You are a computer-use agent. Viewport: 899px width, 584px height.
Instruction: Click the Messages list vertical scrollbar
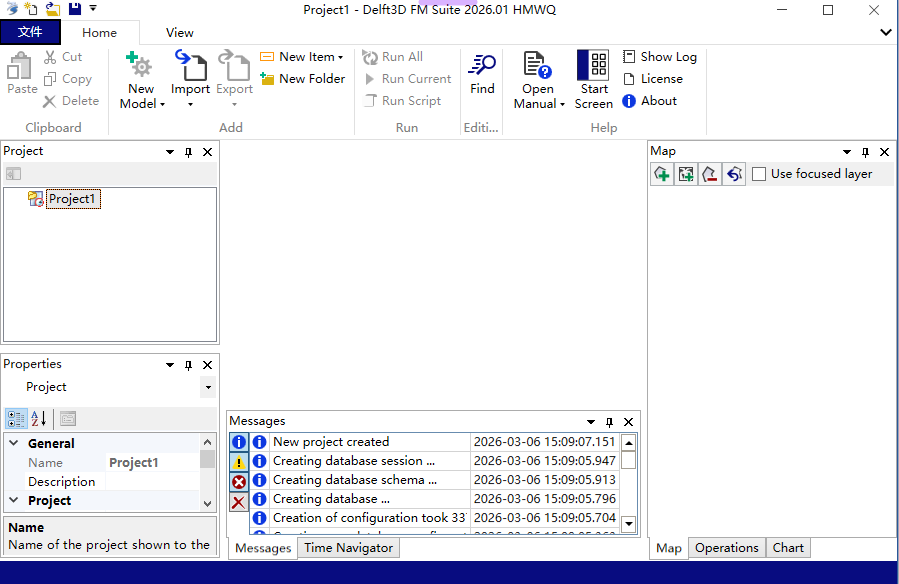629,480
